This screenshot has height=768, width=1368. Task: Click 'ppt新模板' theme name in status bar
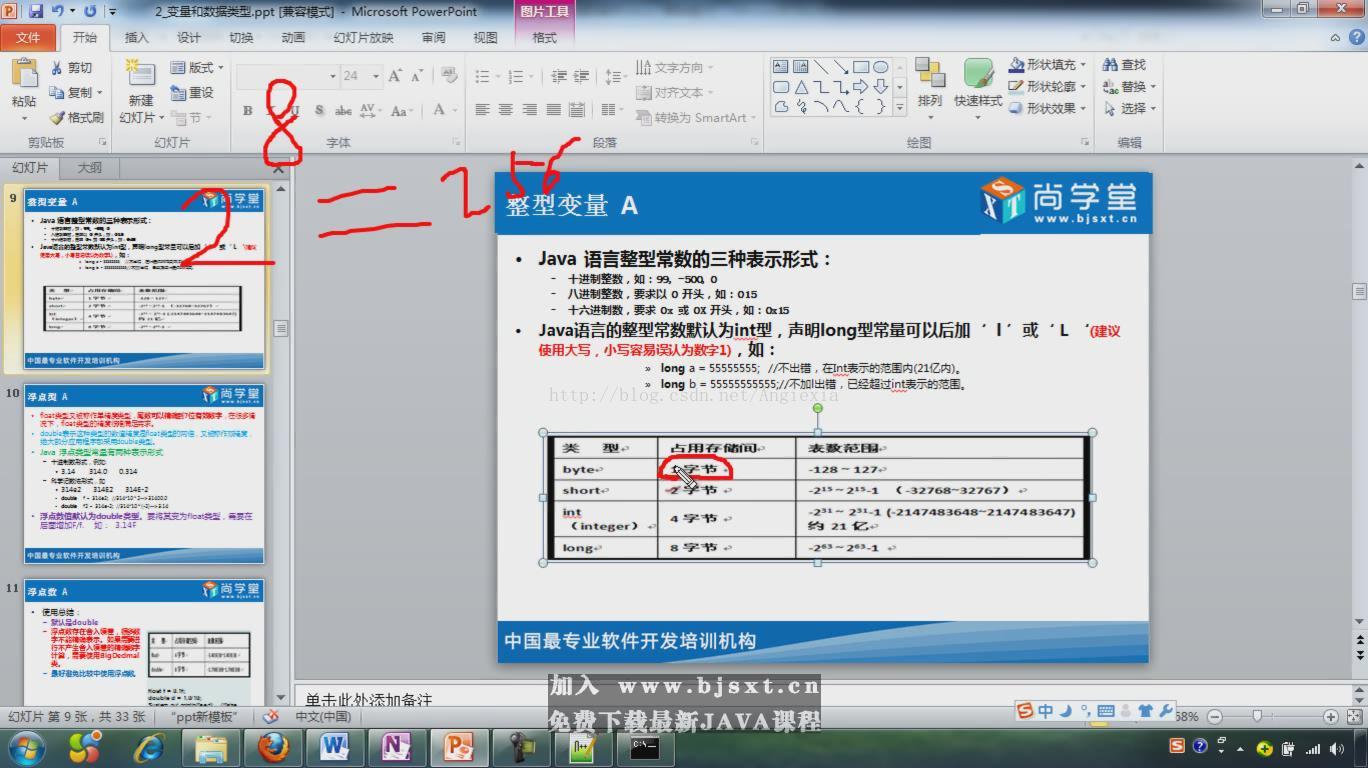pyautogui.click(x=205, y=716)
